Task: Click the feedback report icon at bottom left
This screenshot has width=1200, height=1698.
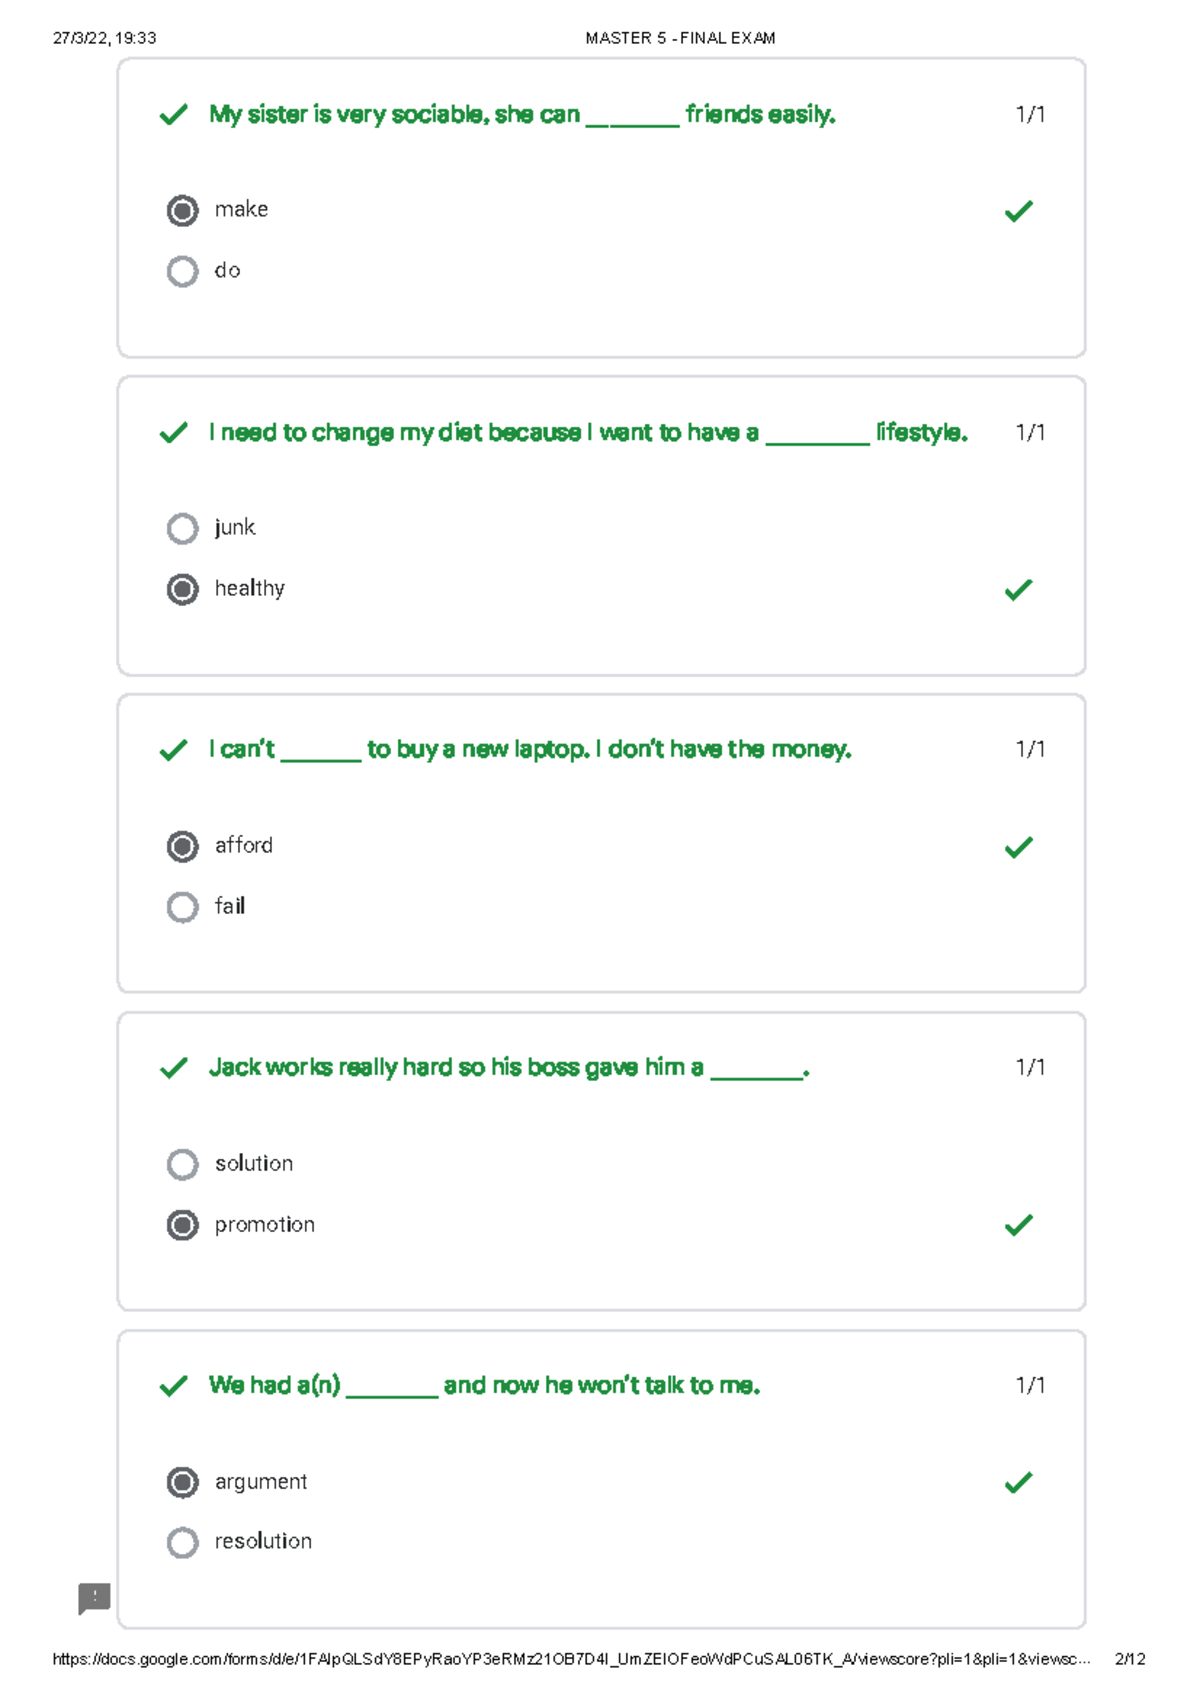Action: click(94, 1598)
